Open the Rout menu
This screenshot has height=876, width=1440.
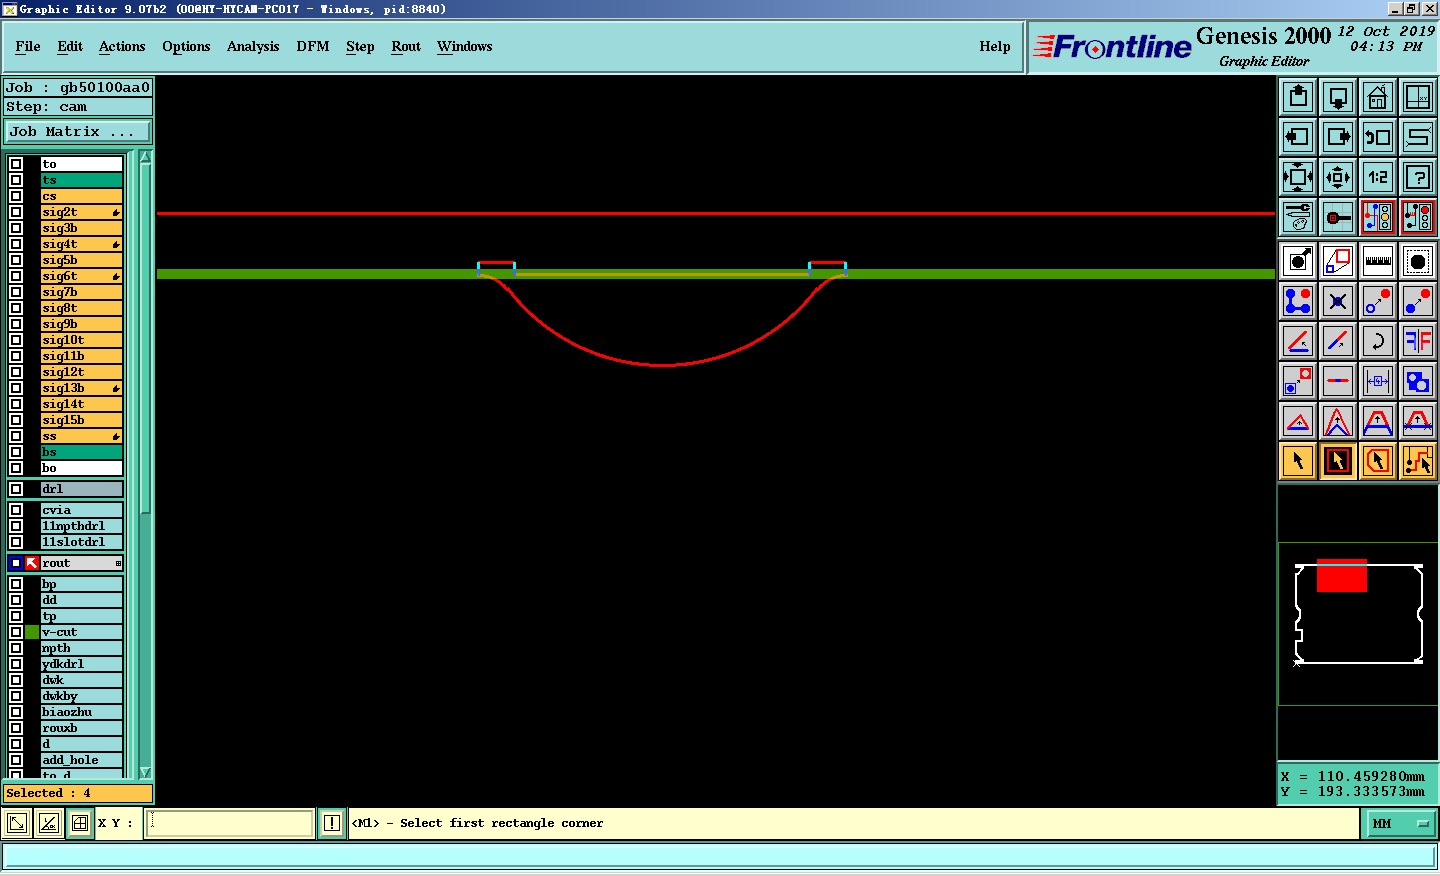pyautogui.click(x=406, y=46)
